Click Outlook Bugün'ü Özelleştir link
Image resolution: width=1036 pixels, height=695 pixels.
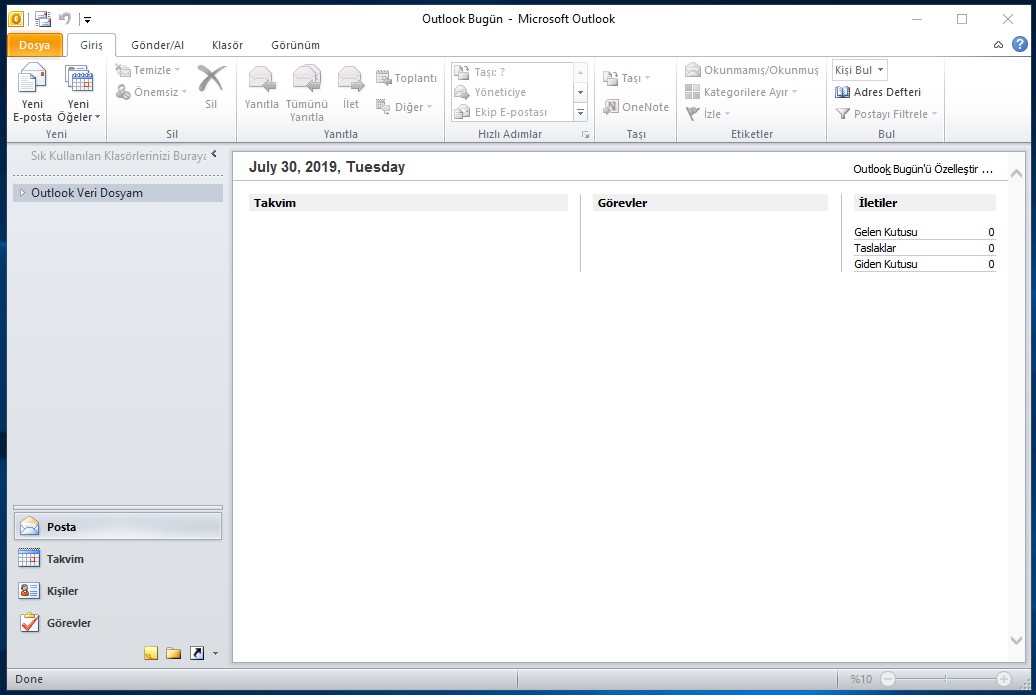[x=922, y=169]
